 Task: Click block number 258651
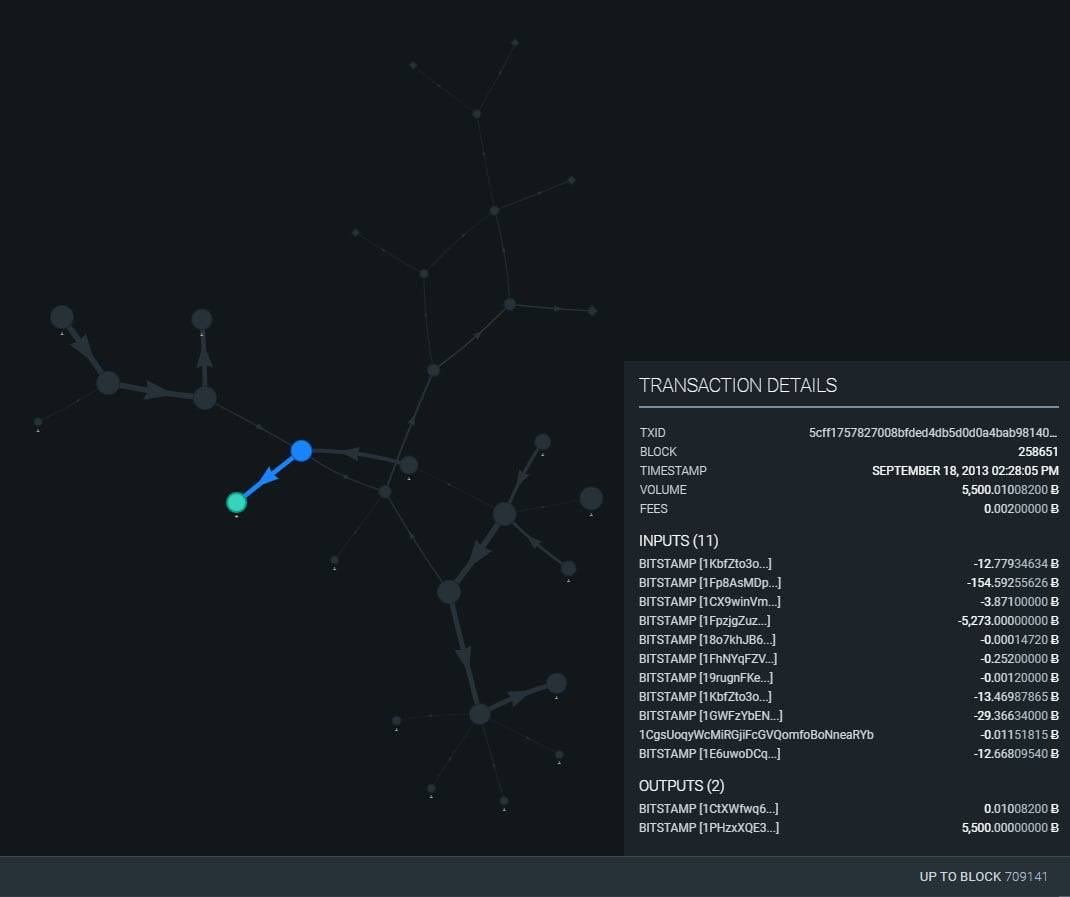point(1038,452)
